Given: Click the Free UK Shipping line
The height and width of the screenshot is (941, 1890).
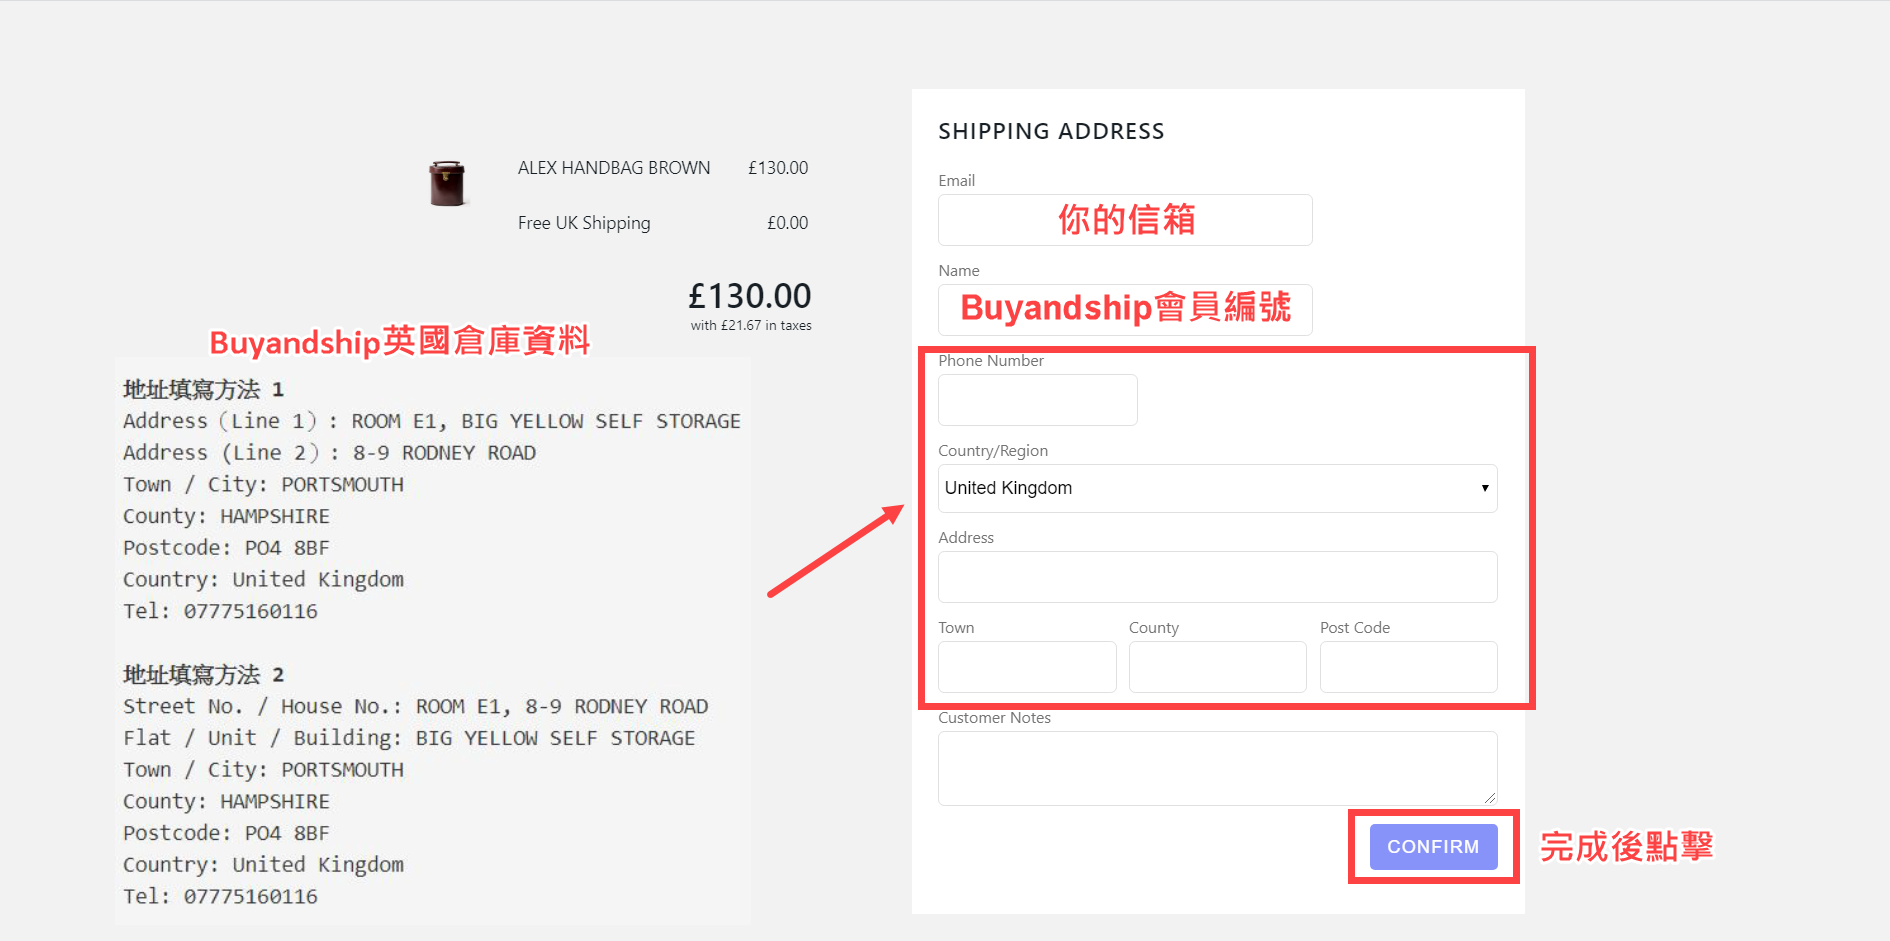Looking at the screenshot, I should click(584, 223).
